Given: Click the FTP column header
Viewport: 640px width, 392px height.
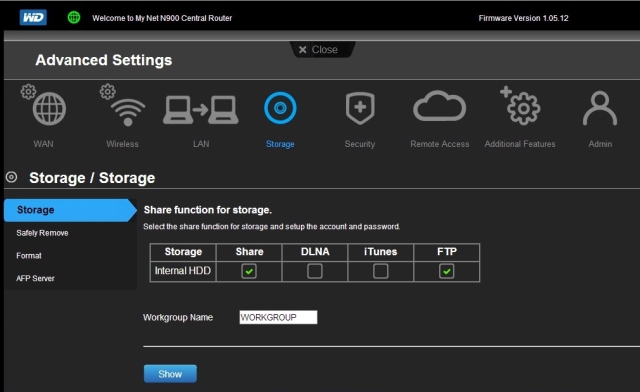Looking at the screenshot, I should click(x=447, y=252).
